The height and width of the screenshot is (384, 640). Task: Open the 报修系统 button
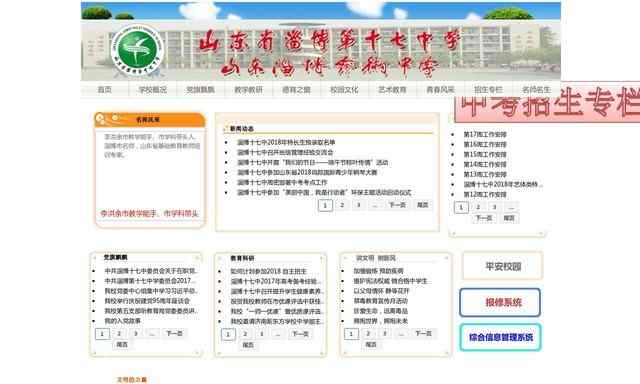pos(500,302)
